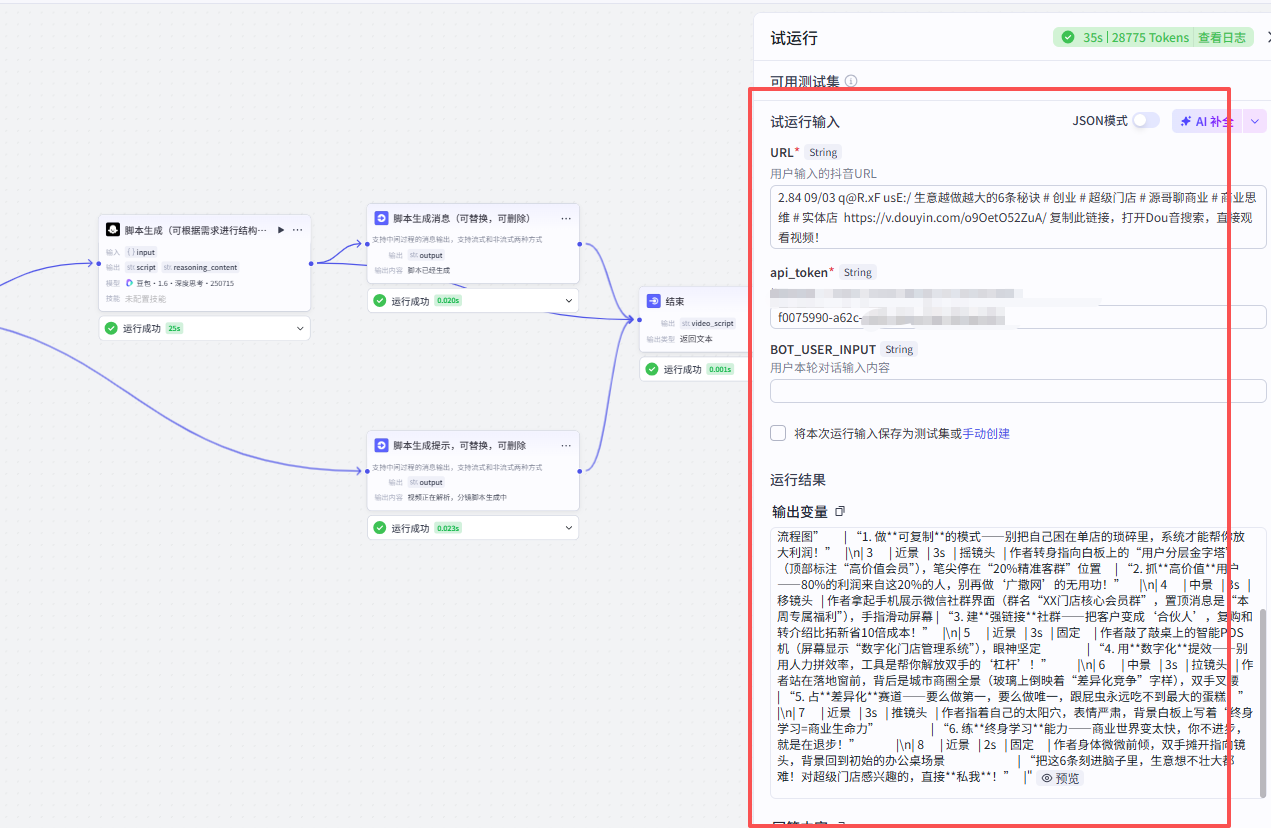Screen dimensions: 1271x828
Task: Click the 脚本生成 node's model avatar icon
Action: tap(114, 230)
